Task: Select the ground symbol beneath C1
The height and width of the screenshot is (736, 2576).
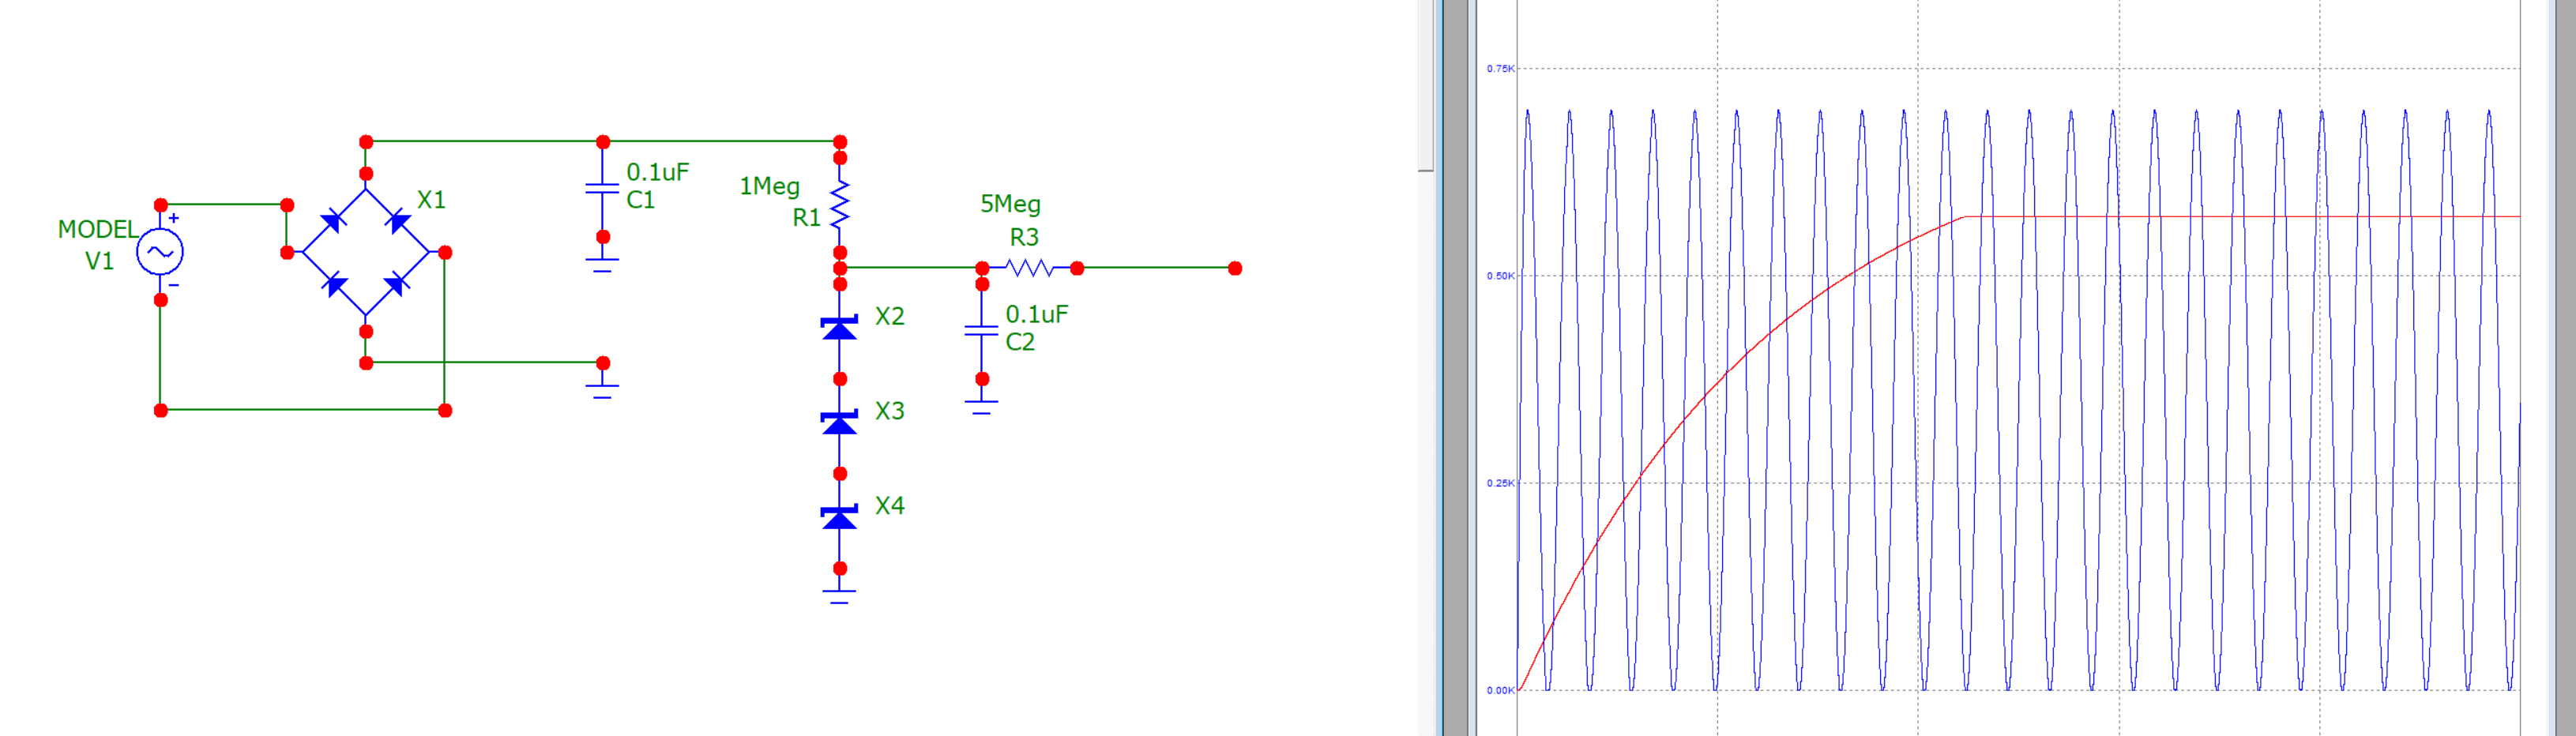Action: [x=602, y=265]
